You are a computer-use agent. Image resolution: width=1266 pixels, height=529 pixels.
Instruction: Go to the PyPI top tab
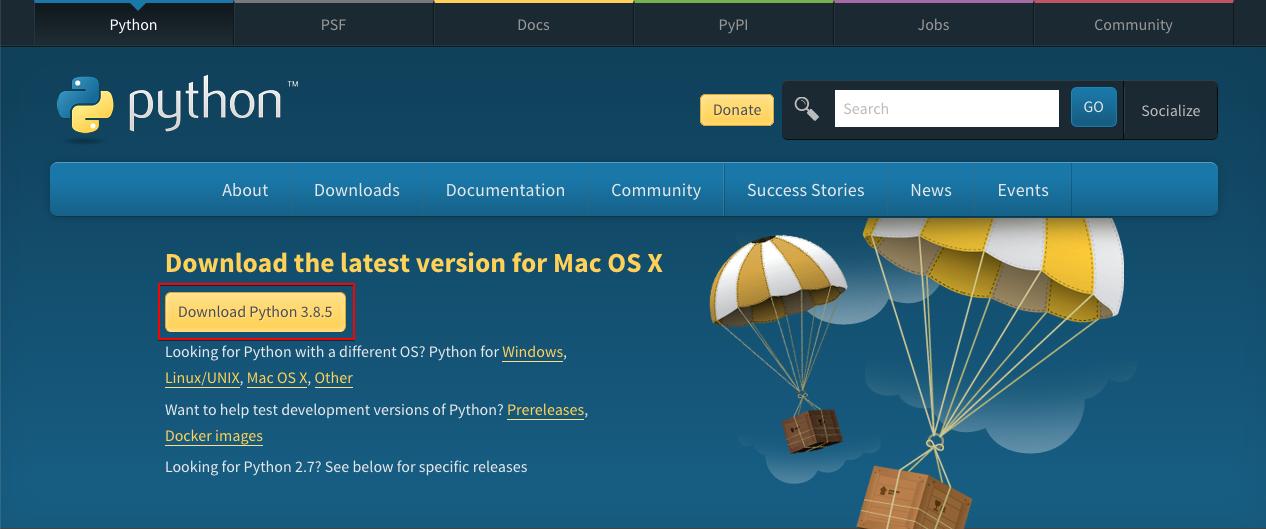point(733,24)
